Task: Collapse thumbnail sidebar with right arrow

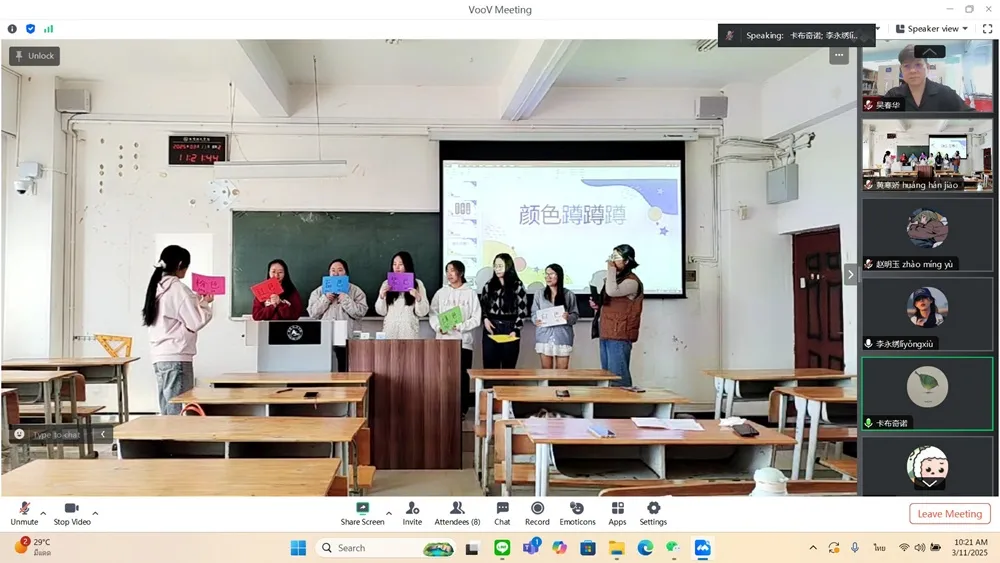Action: point(850,274)
